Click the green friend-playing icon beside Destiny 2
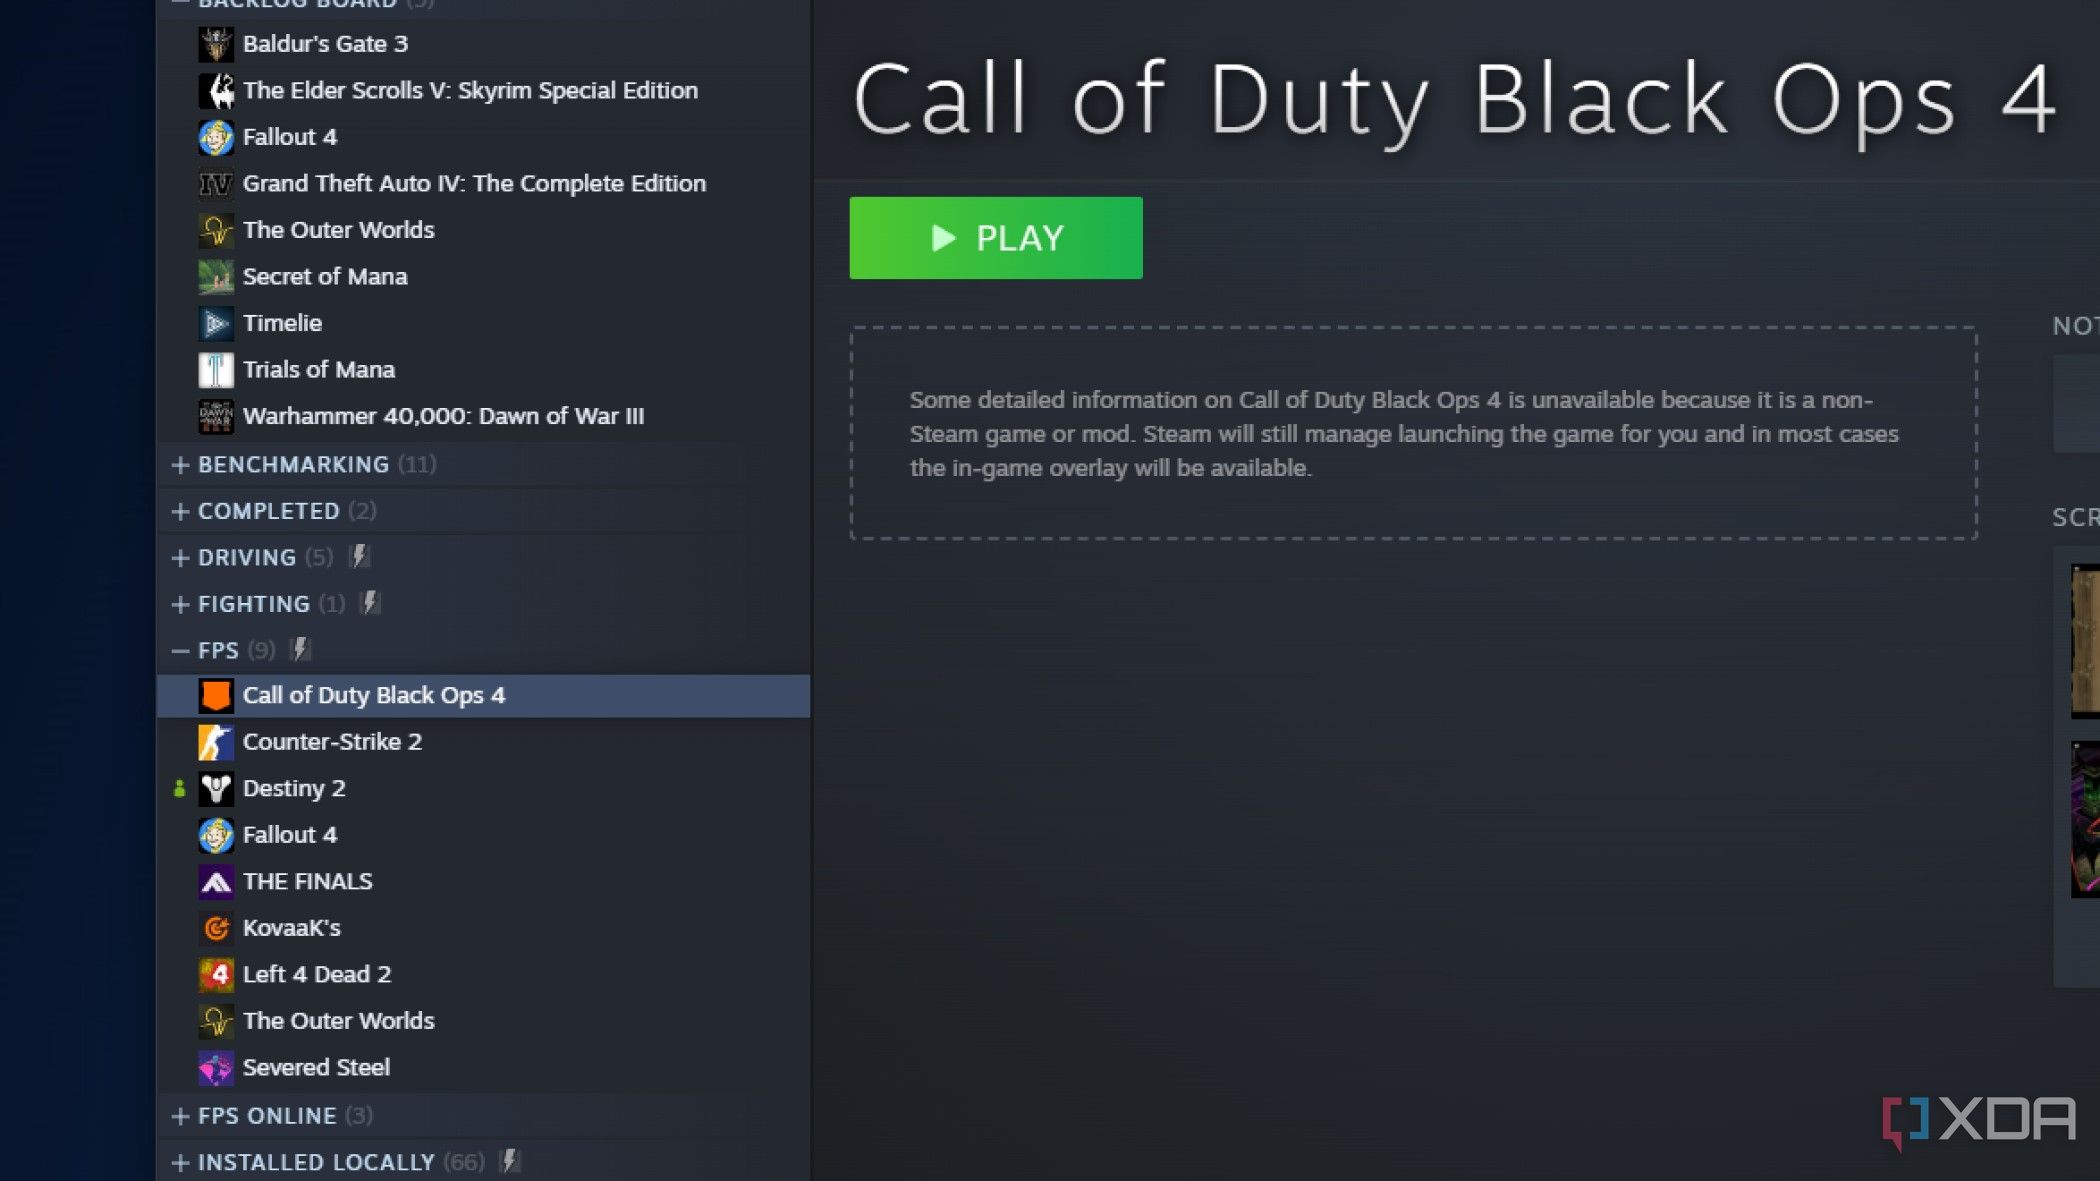The image size is (2100, 1181). [x=179, y=789]
